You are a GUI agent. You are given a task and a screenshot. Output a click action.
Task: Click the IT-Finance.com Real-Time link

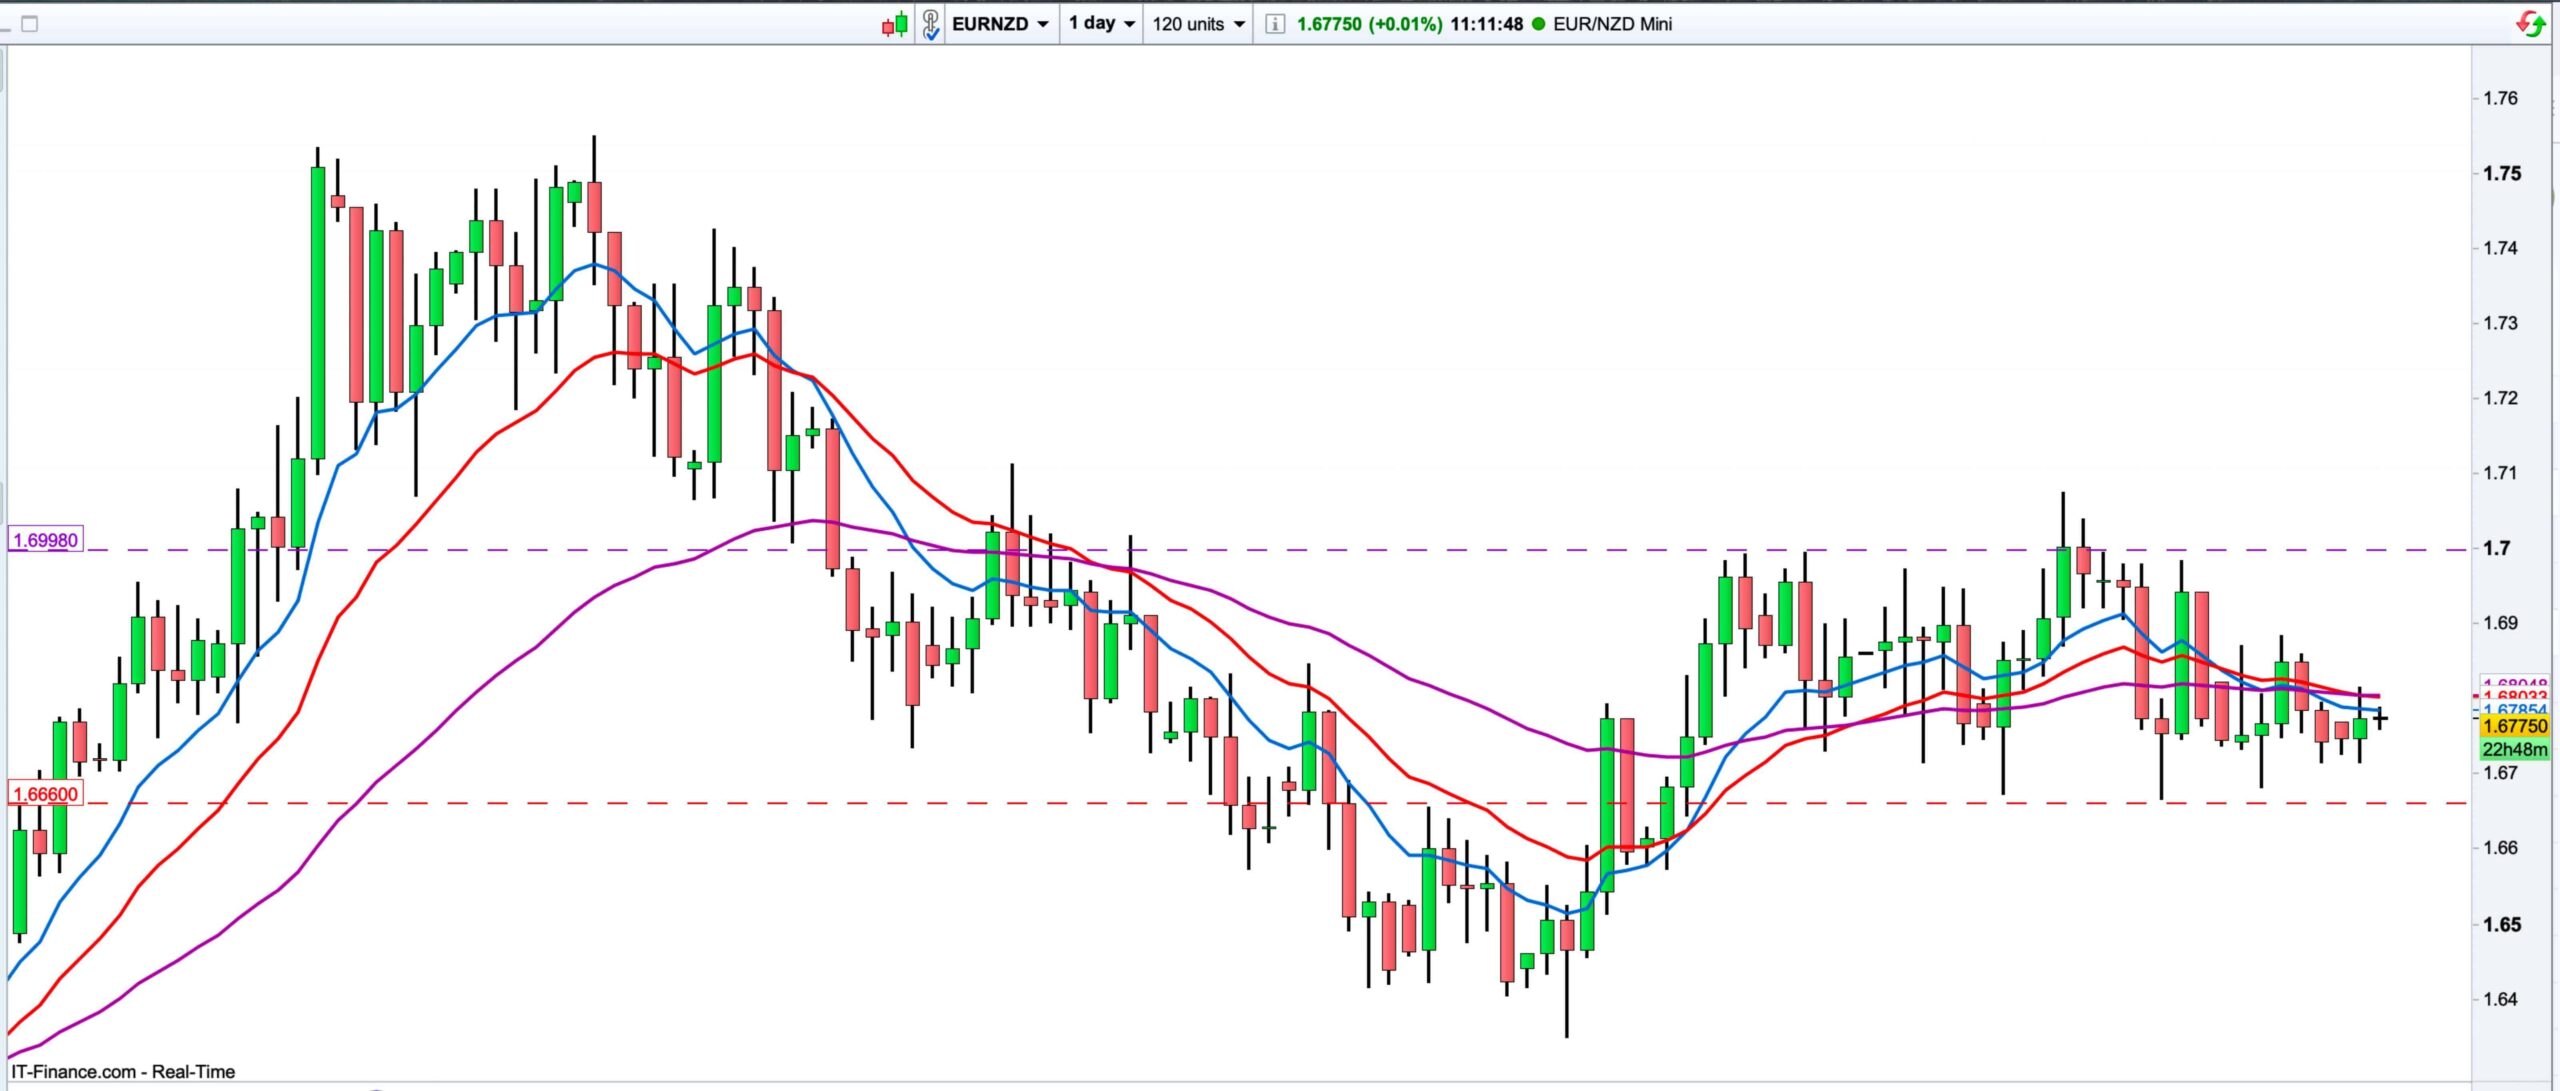(x=123, y=1072)
